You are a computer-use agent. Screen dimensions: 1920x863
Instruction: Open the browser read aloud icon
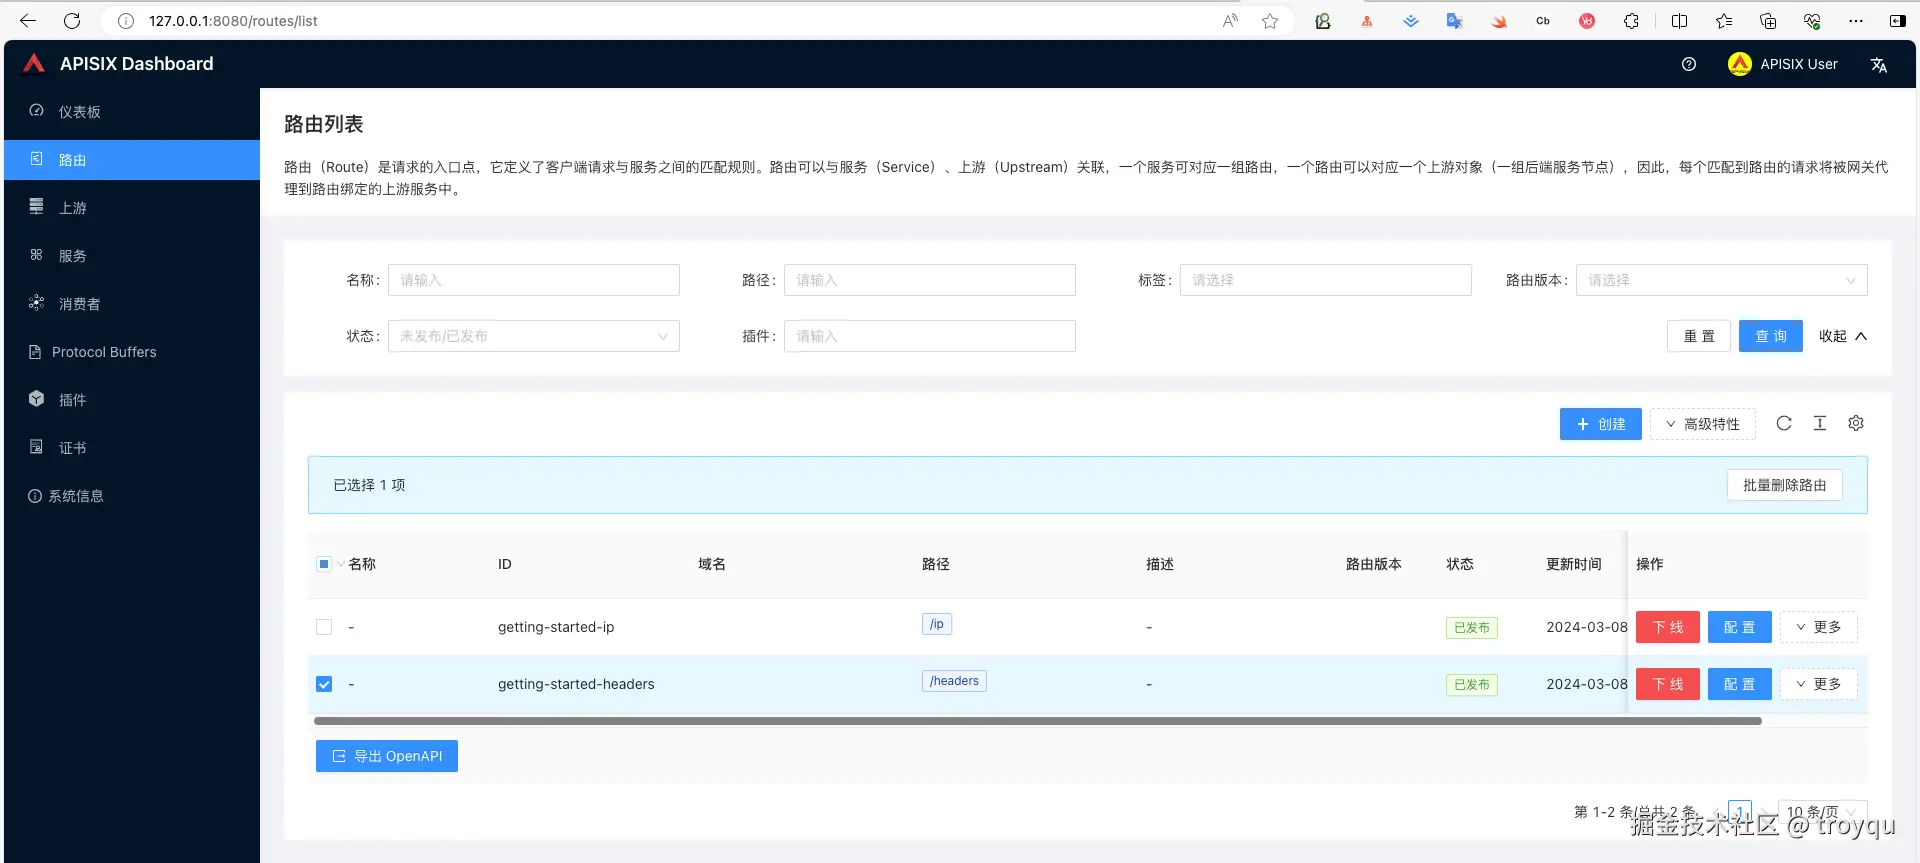[1230, 21]
